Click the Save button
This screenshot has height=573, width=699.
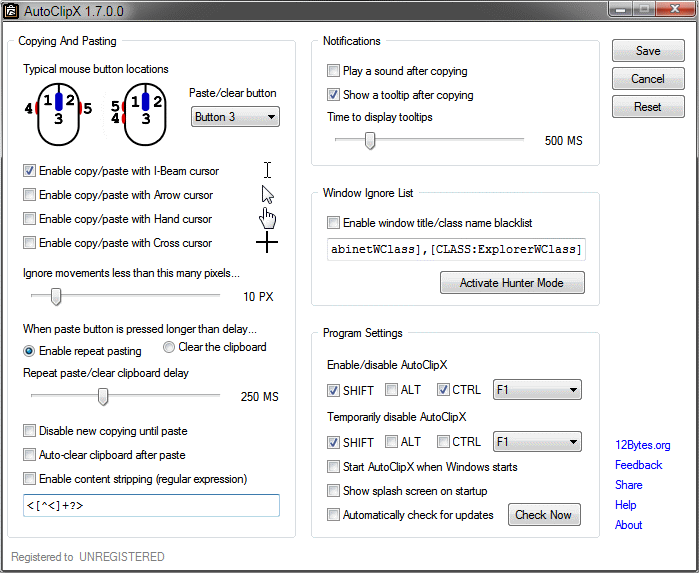pos(648,51)
